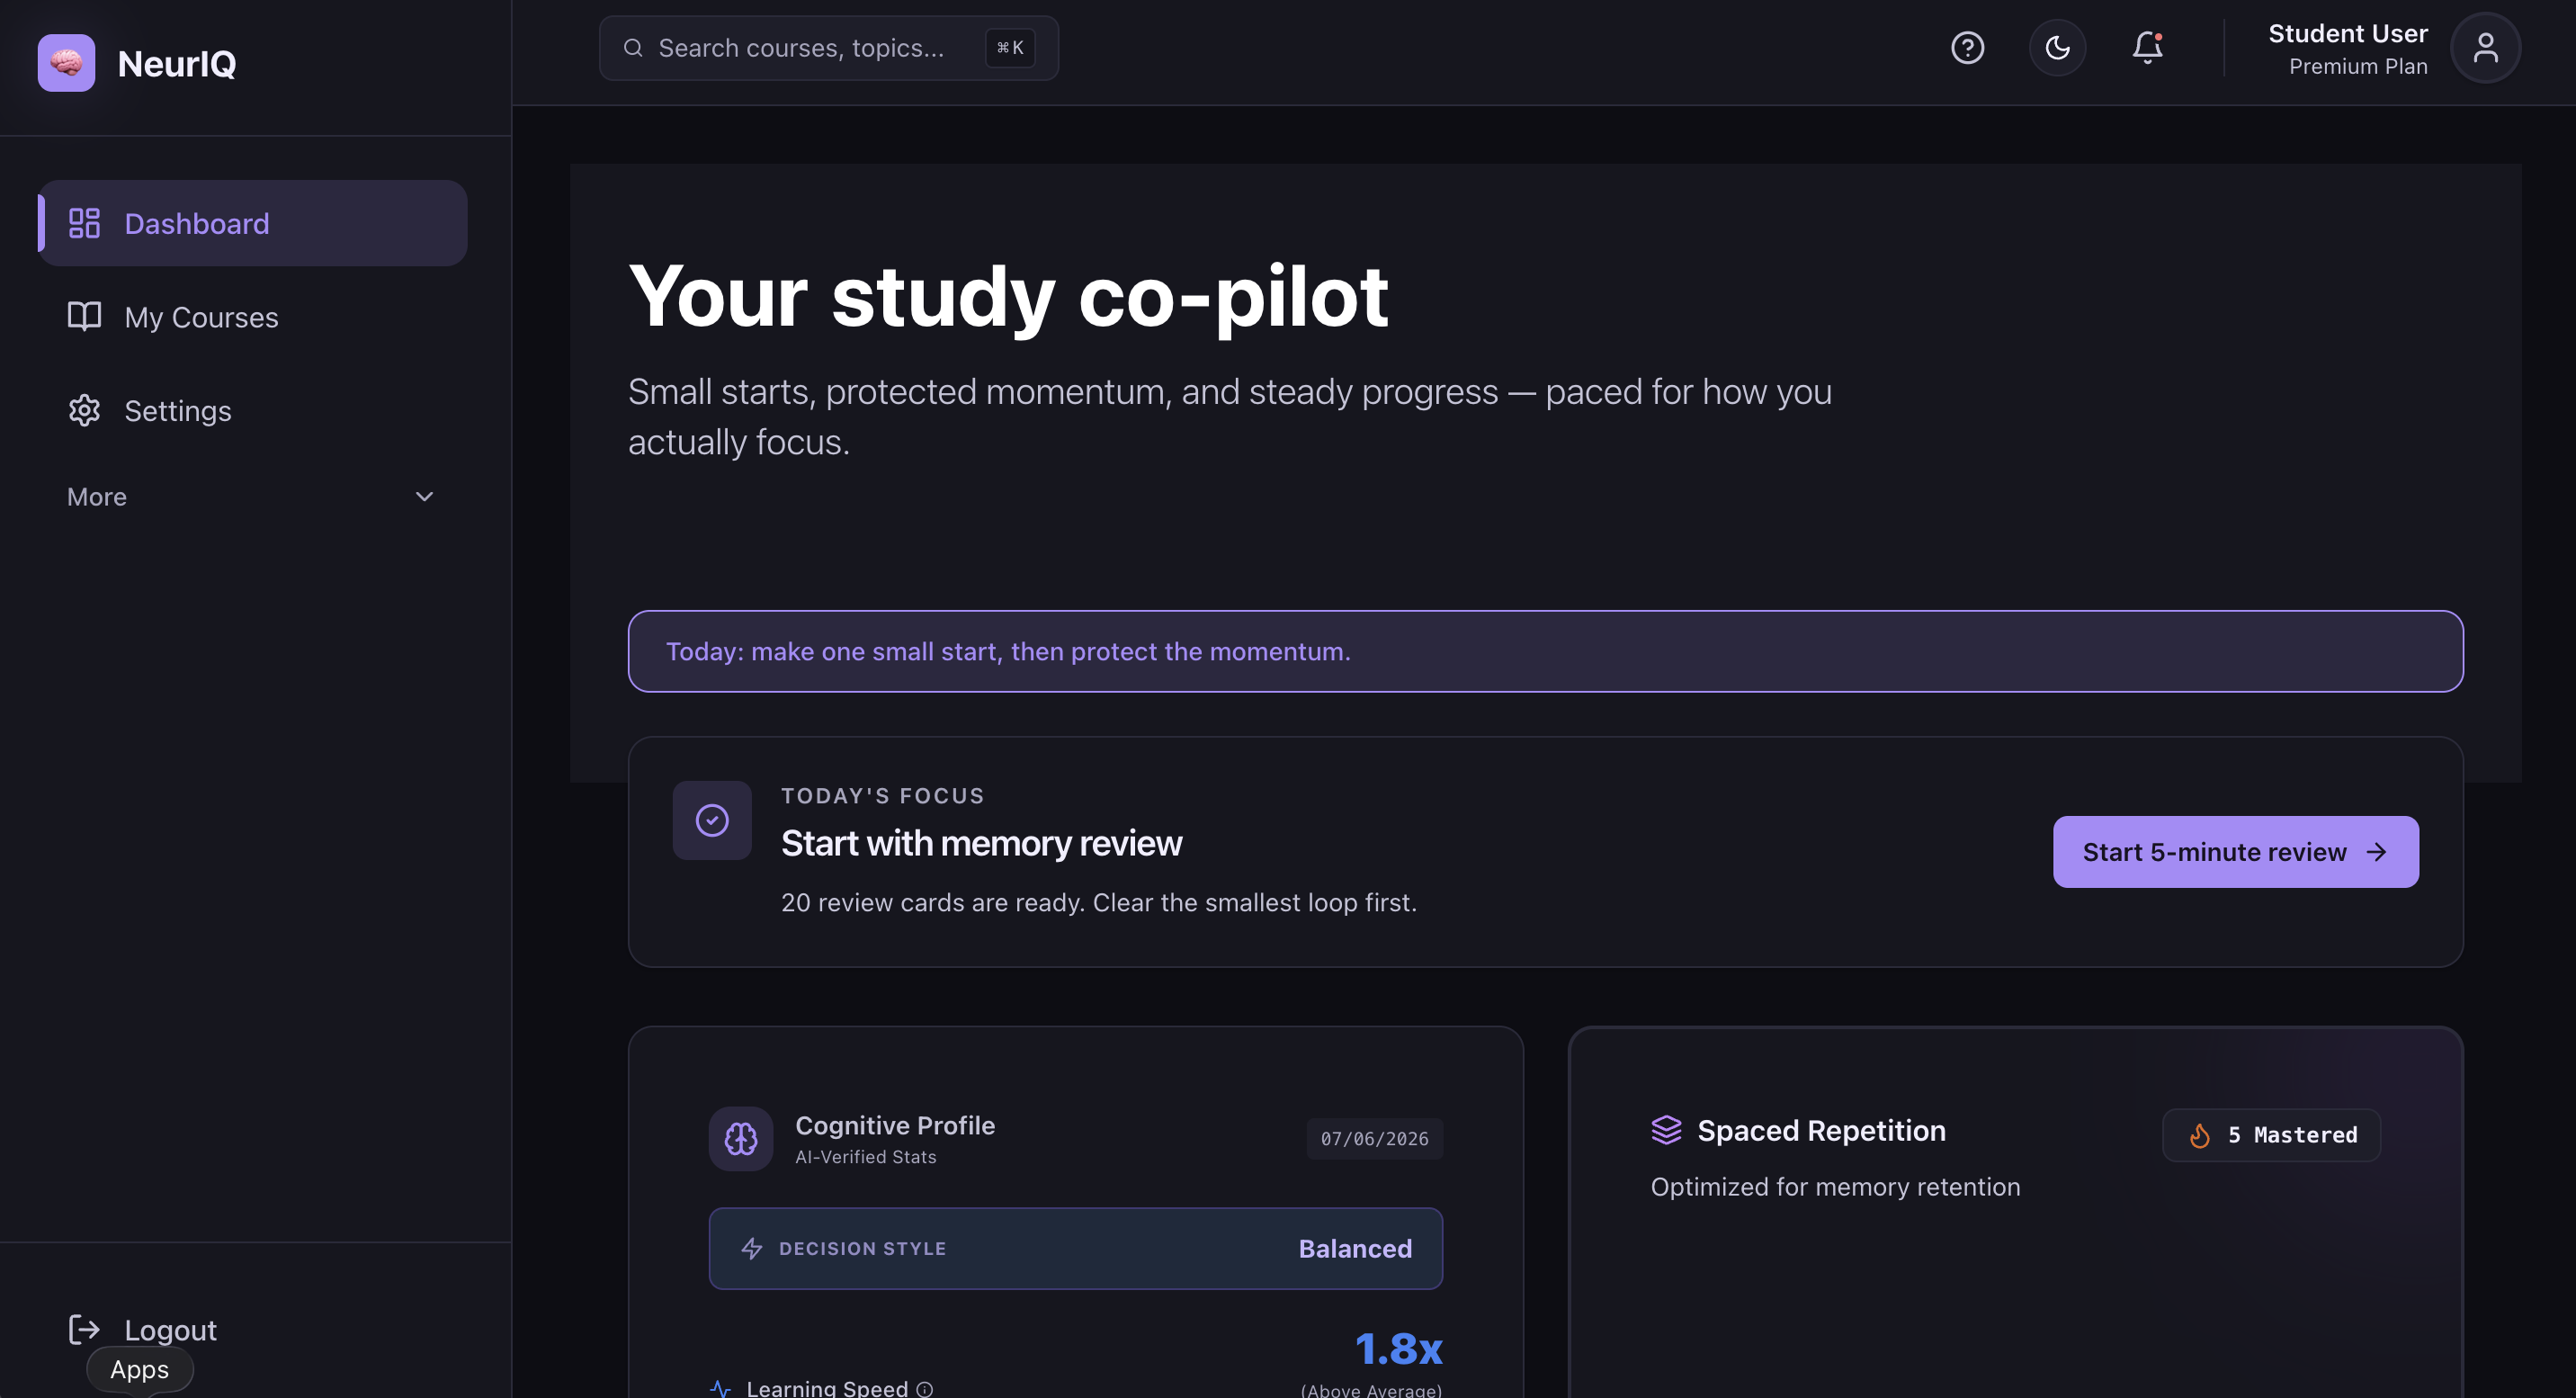
Task: Click the Decision Style lightning icon
Action: click(752, 1248)
